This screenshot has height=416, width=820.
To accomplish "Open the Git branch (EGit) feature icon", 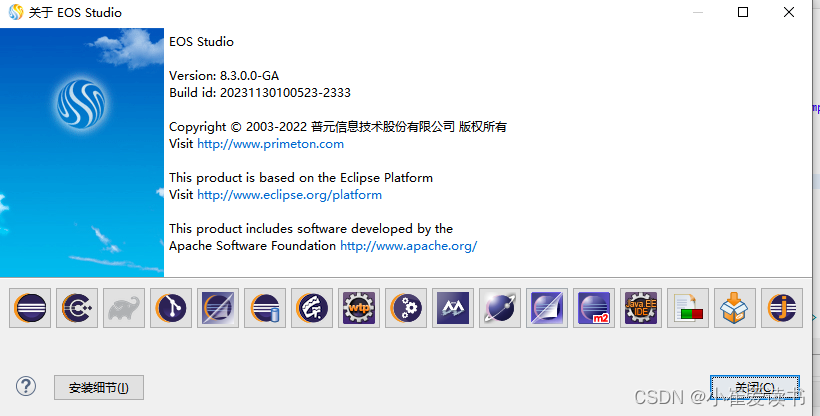I will (x=171, y=308).
